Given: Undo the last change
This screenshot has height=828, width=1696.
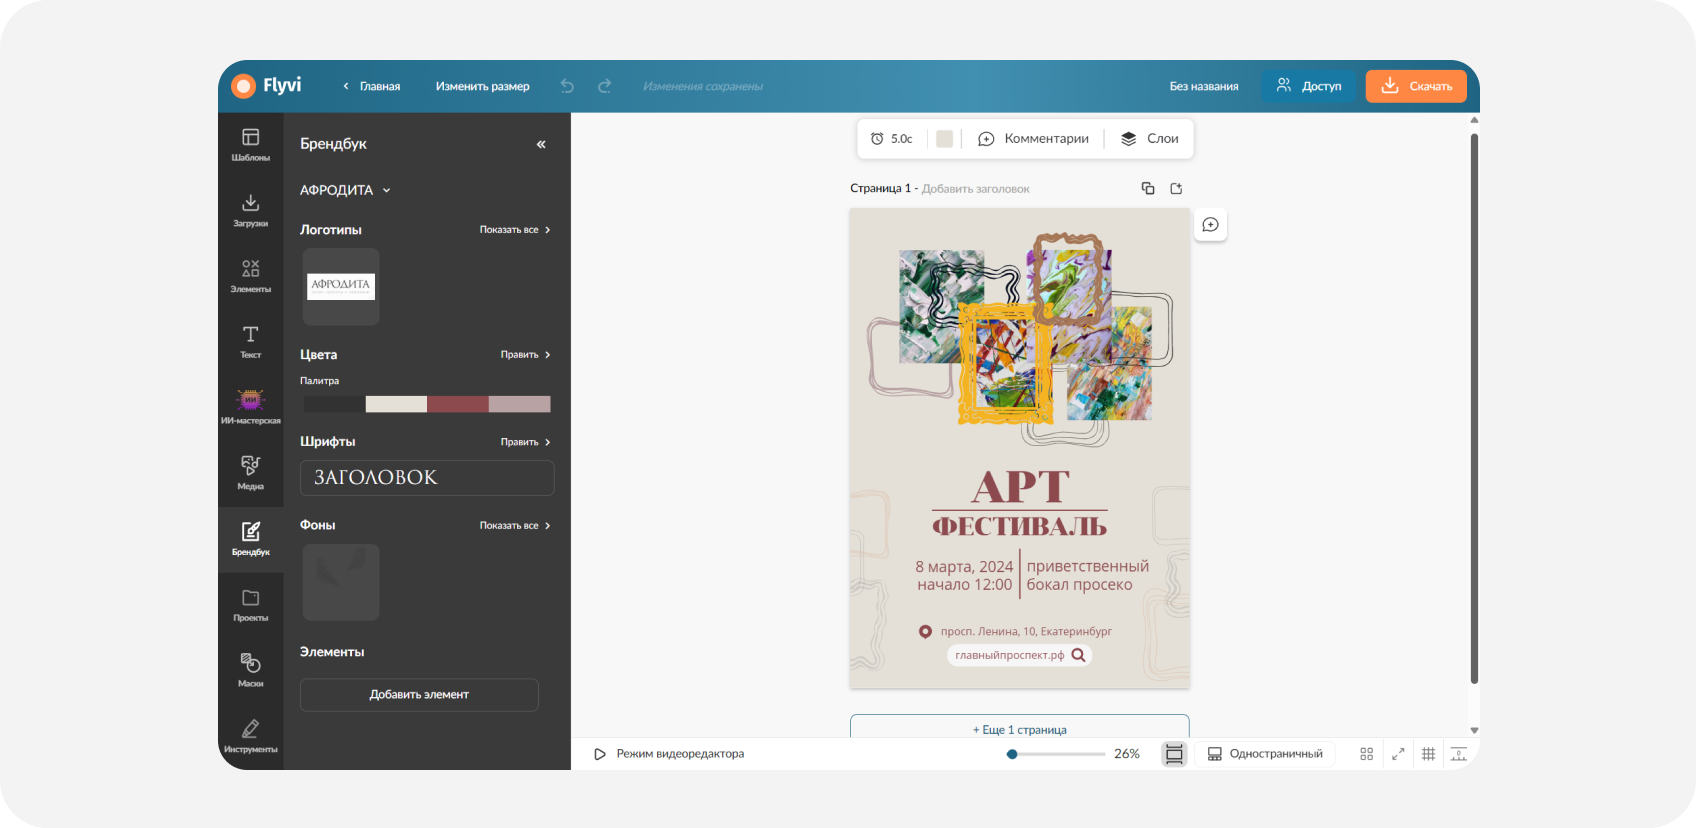Looking at the screenshot, I should 567,86.
